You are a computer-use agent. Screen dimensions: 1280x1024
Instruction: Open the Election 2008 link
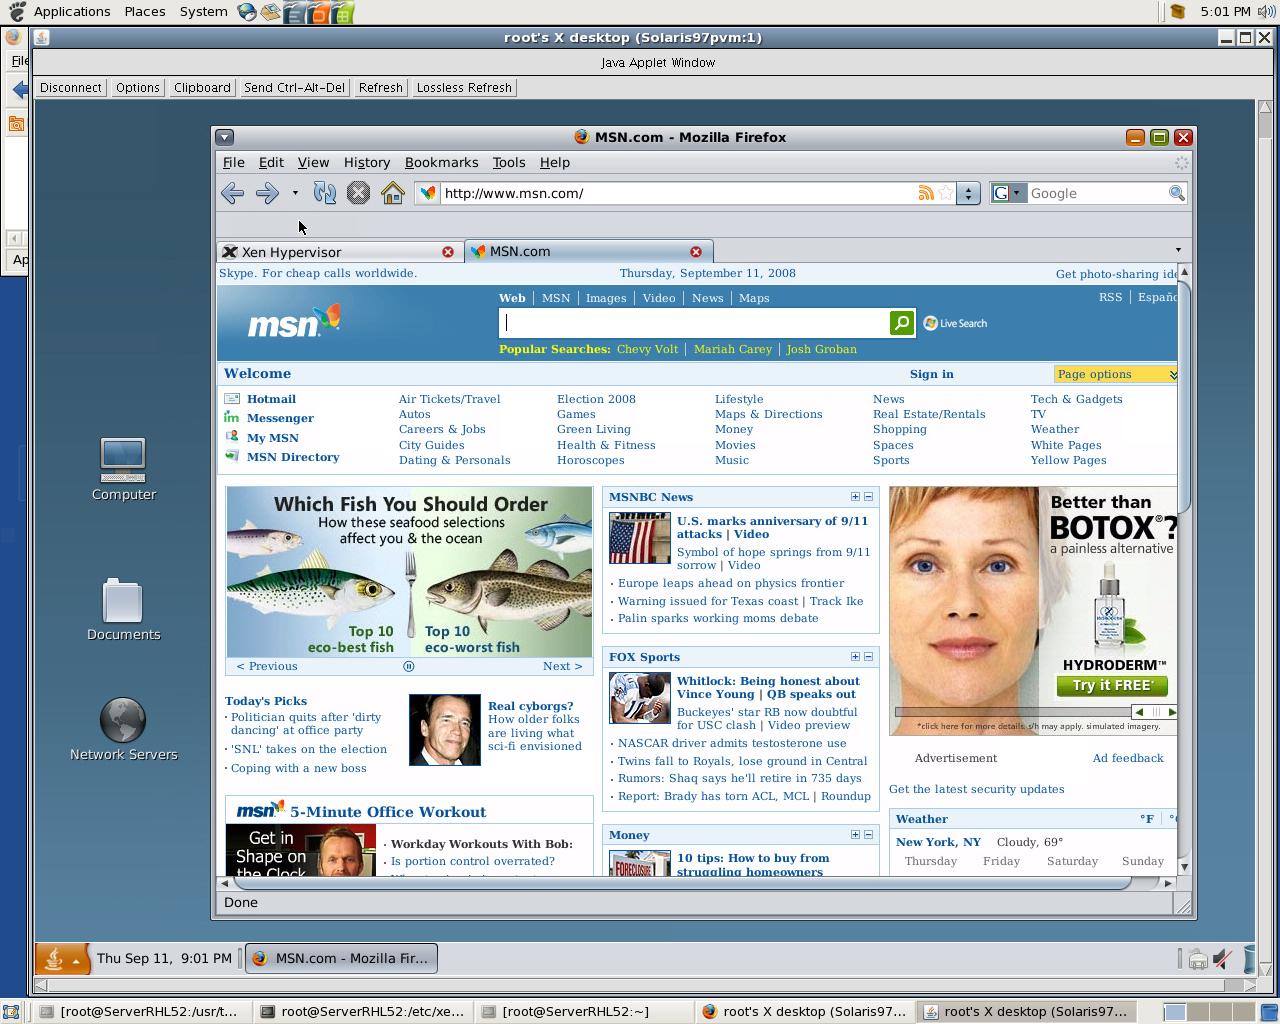596,399
